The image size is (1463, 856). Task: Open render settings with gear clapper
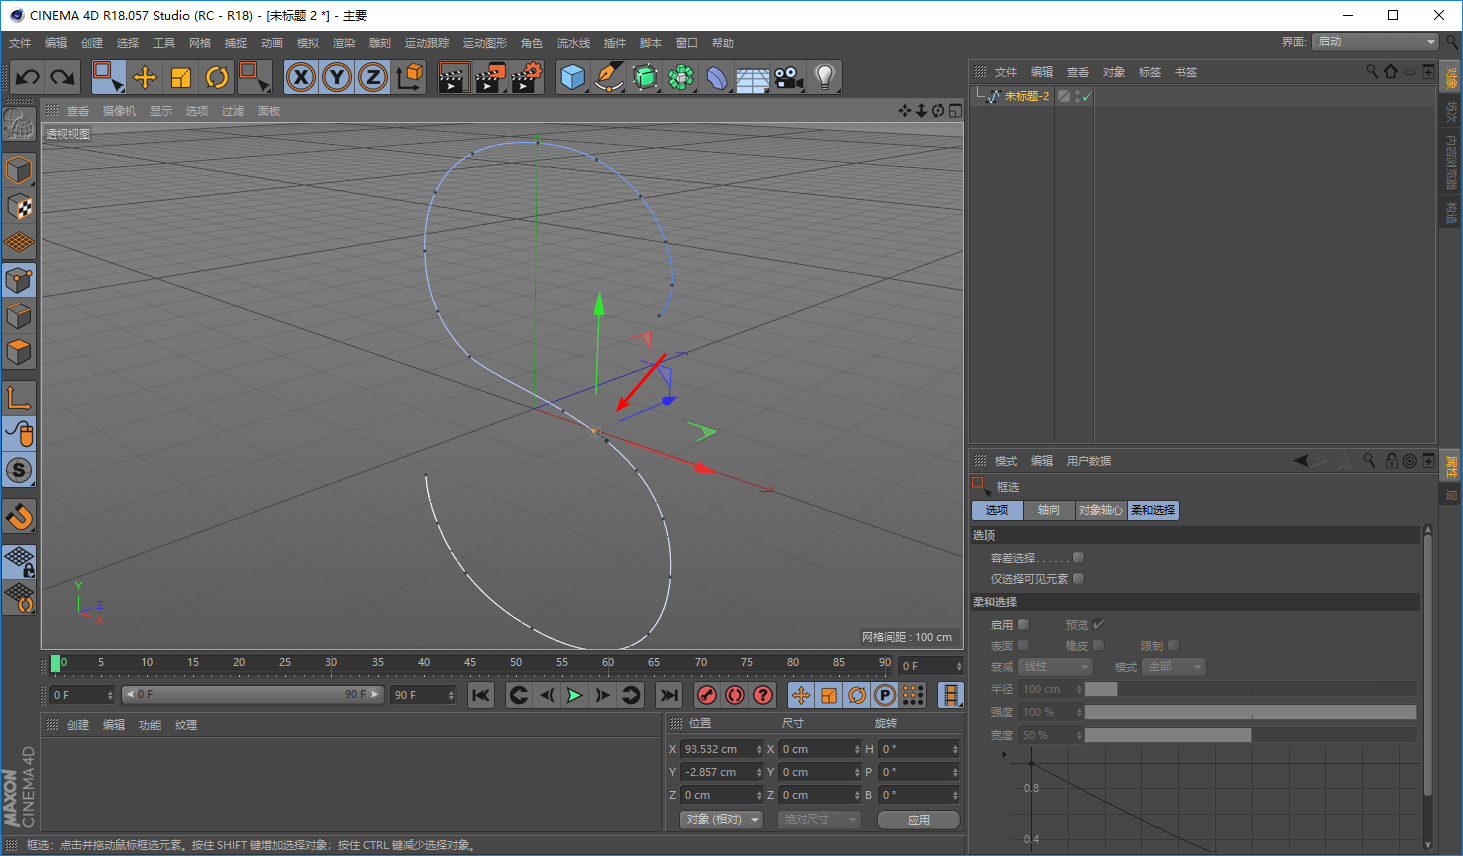click(526, 77)
